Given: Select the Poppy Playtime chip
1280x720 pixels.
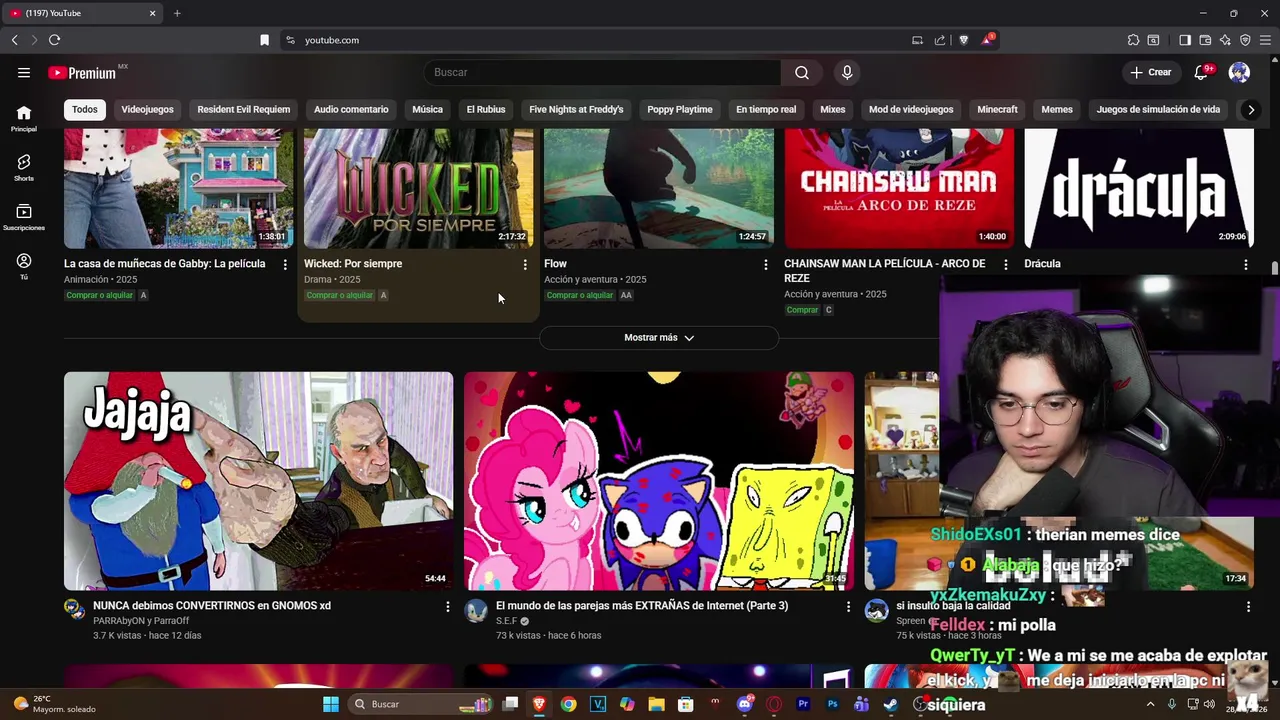Looking at the screenshot, I should pyautogui.click(x=680, y=109).
